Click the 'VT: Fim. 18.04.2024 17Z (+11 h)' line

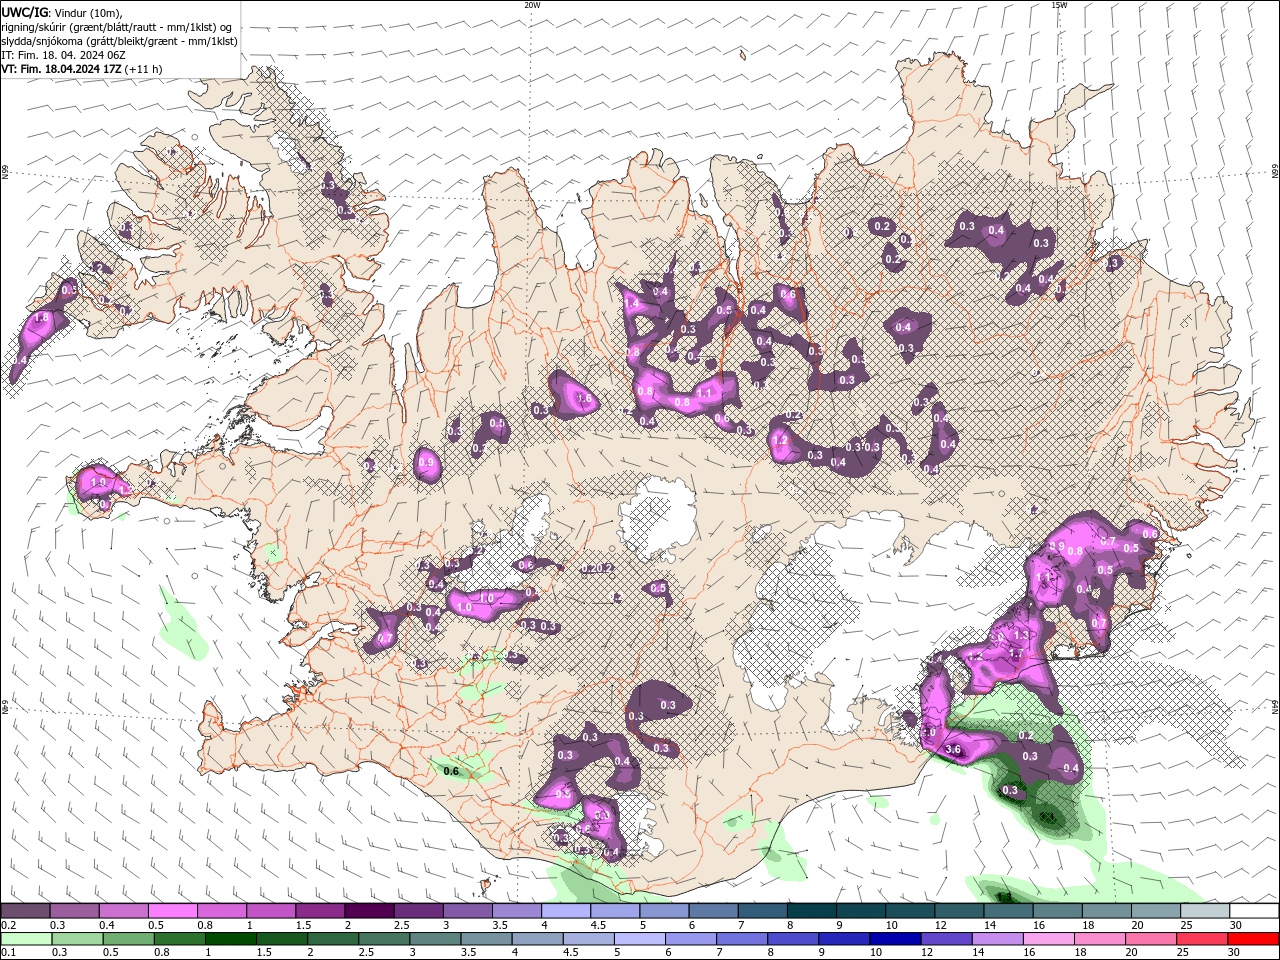82,69
